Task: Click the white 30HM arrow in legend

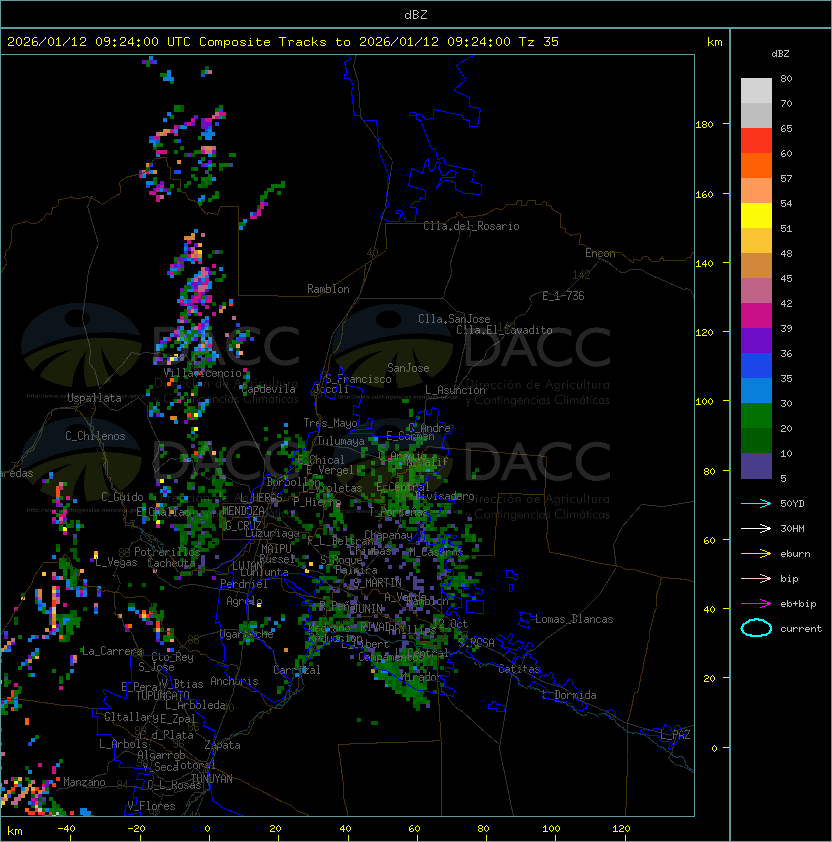Action: 756,528
